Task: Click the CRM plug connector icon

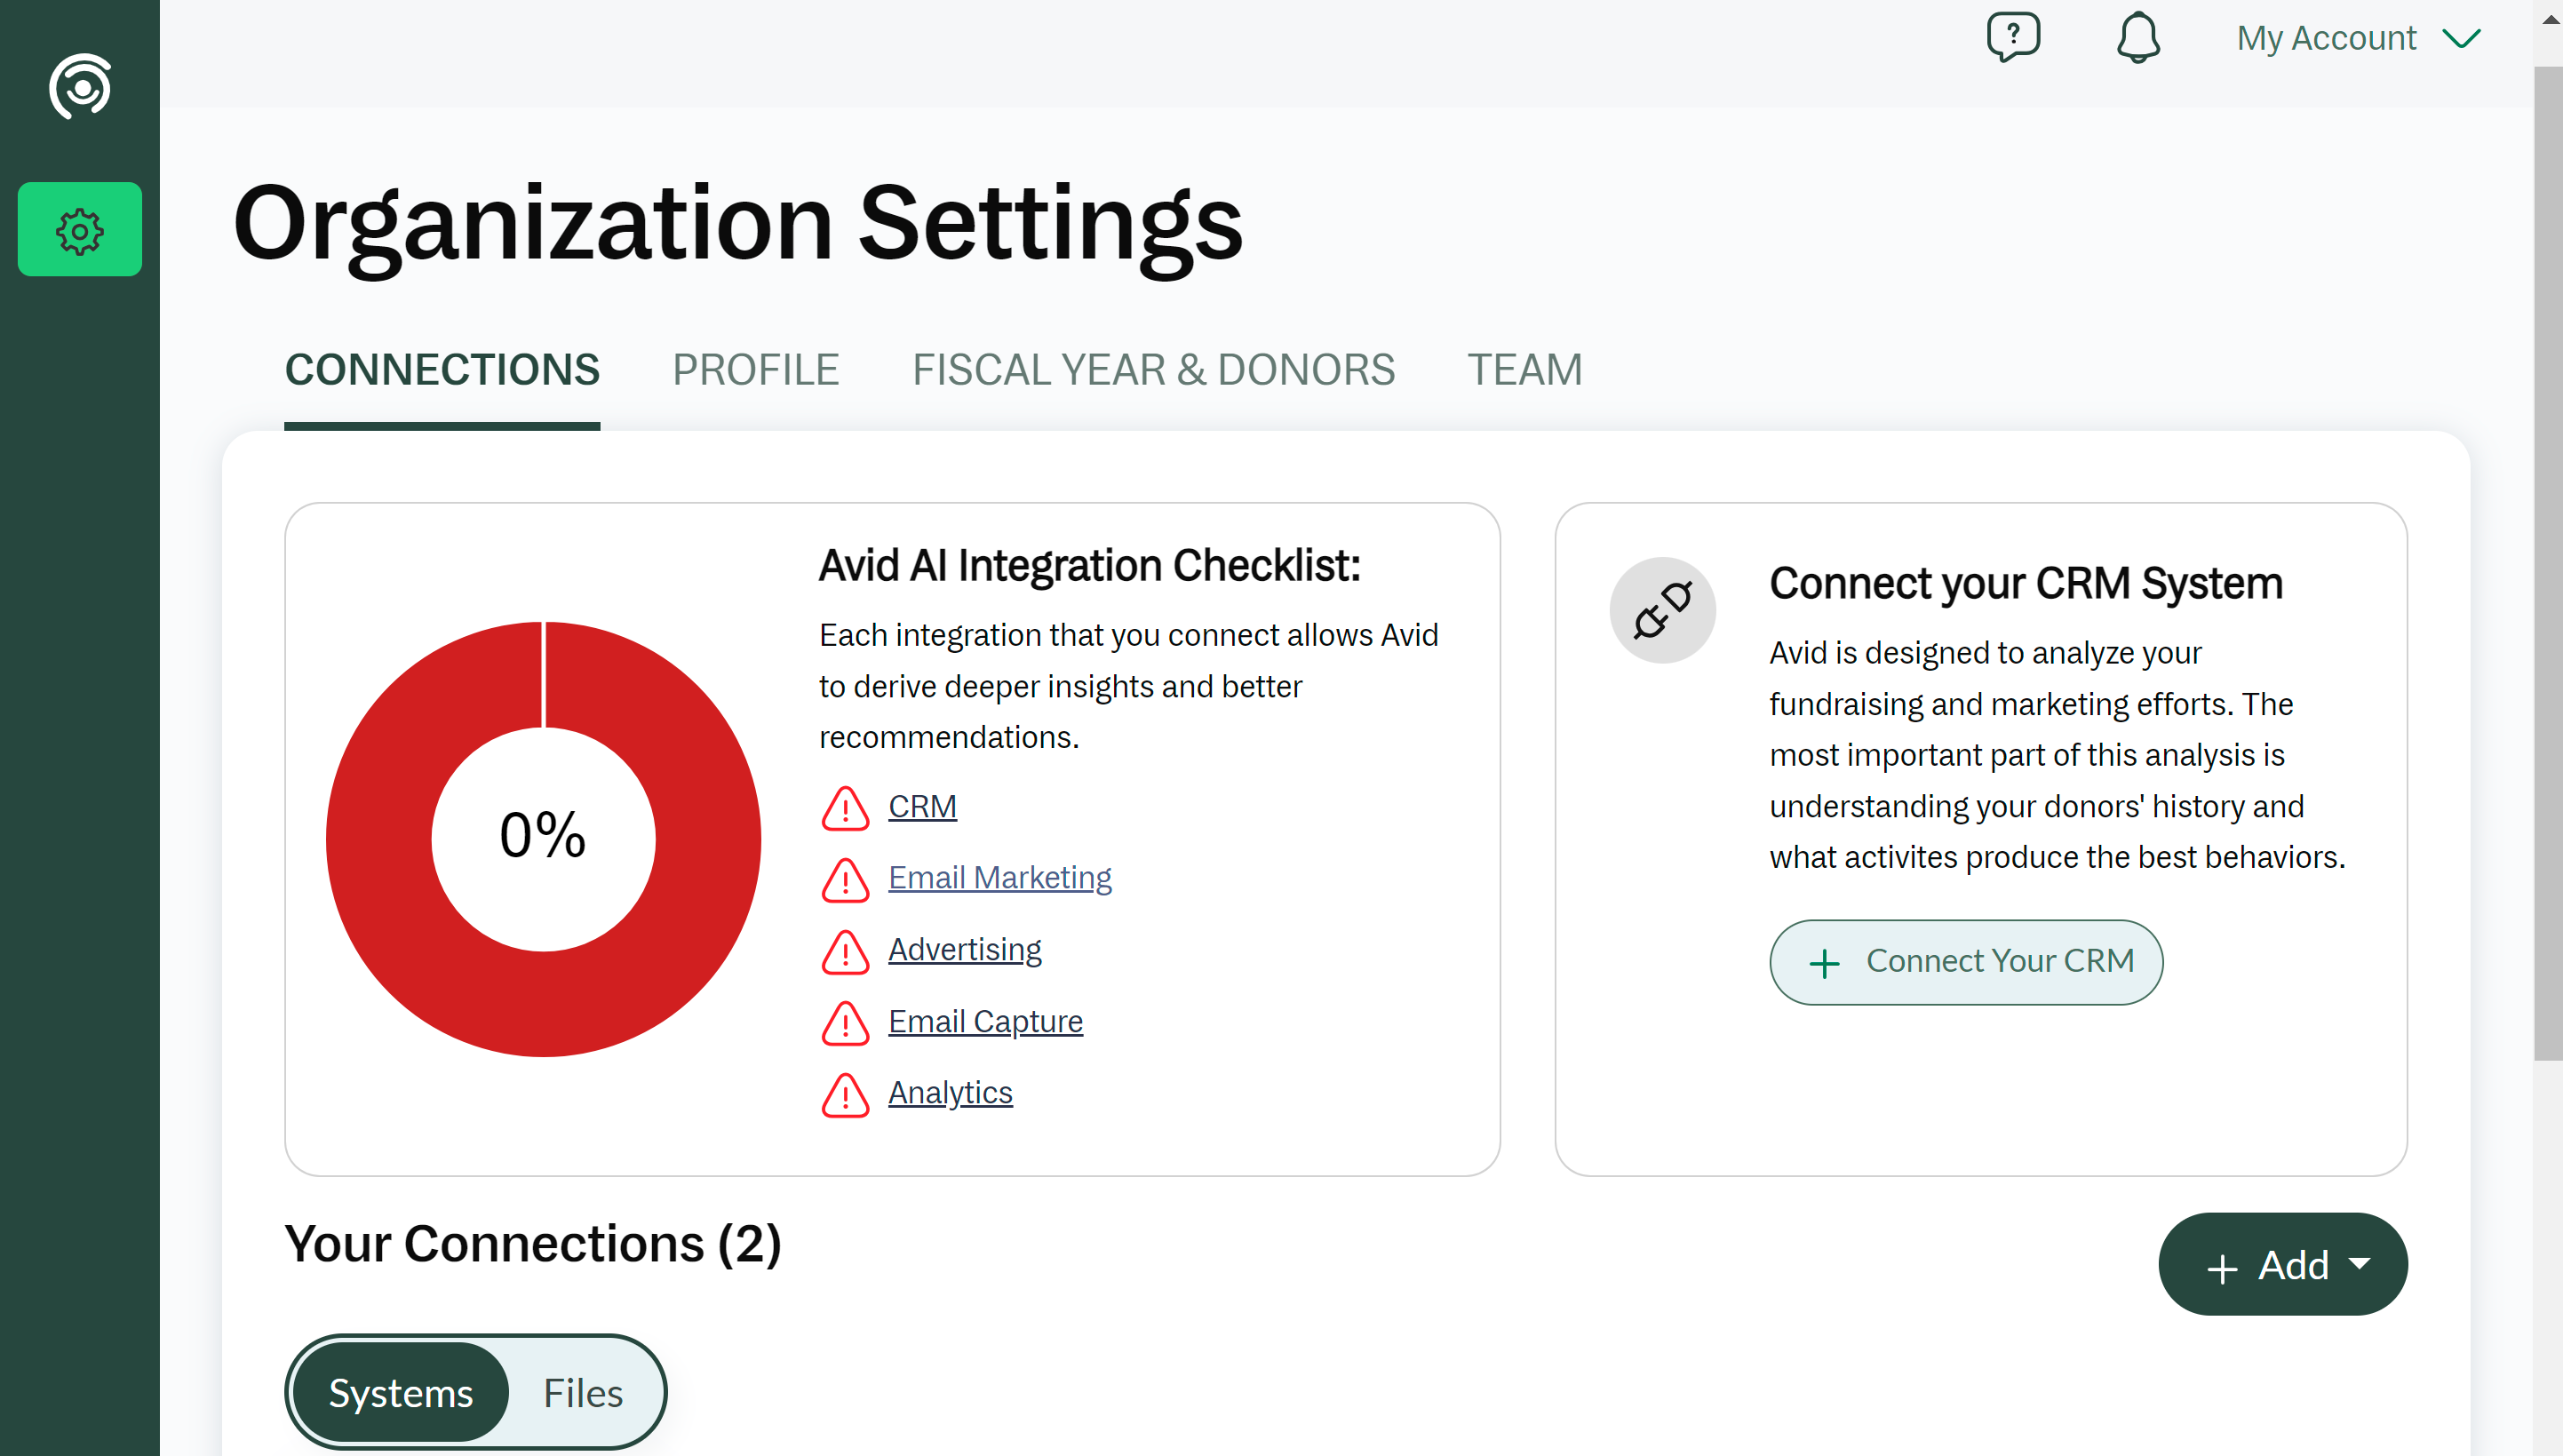Action: tap(1662, 610)
